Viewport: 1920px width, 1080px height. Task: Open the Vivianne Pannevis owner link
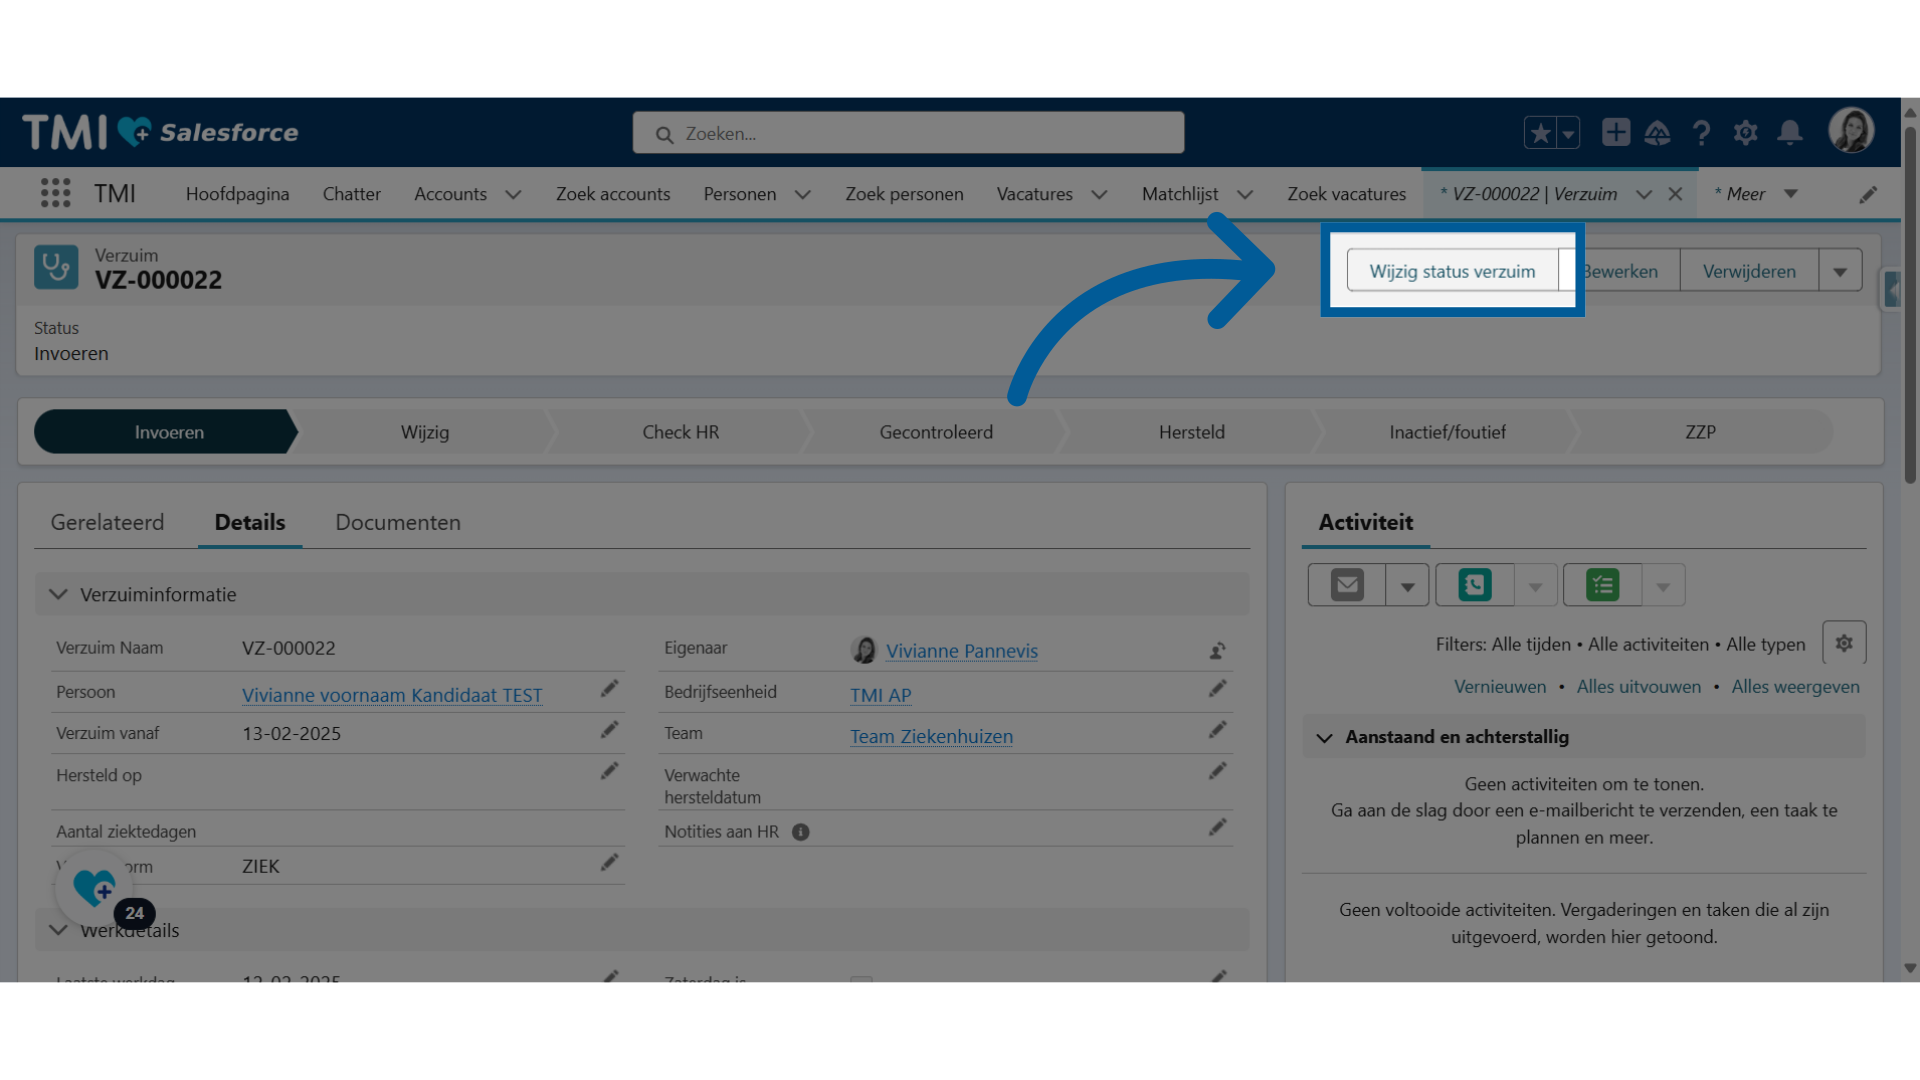tap(962, 651)
